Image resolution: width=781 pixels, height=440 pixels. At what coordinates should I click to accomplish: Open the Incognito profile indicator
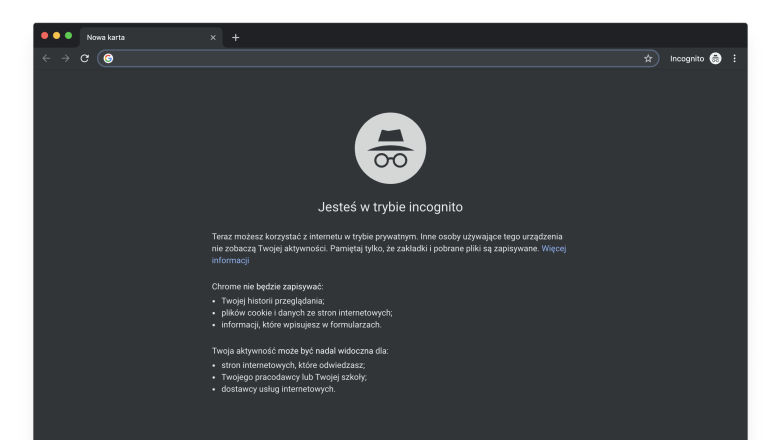pyautogui.click(x=695, y=58)
